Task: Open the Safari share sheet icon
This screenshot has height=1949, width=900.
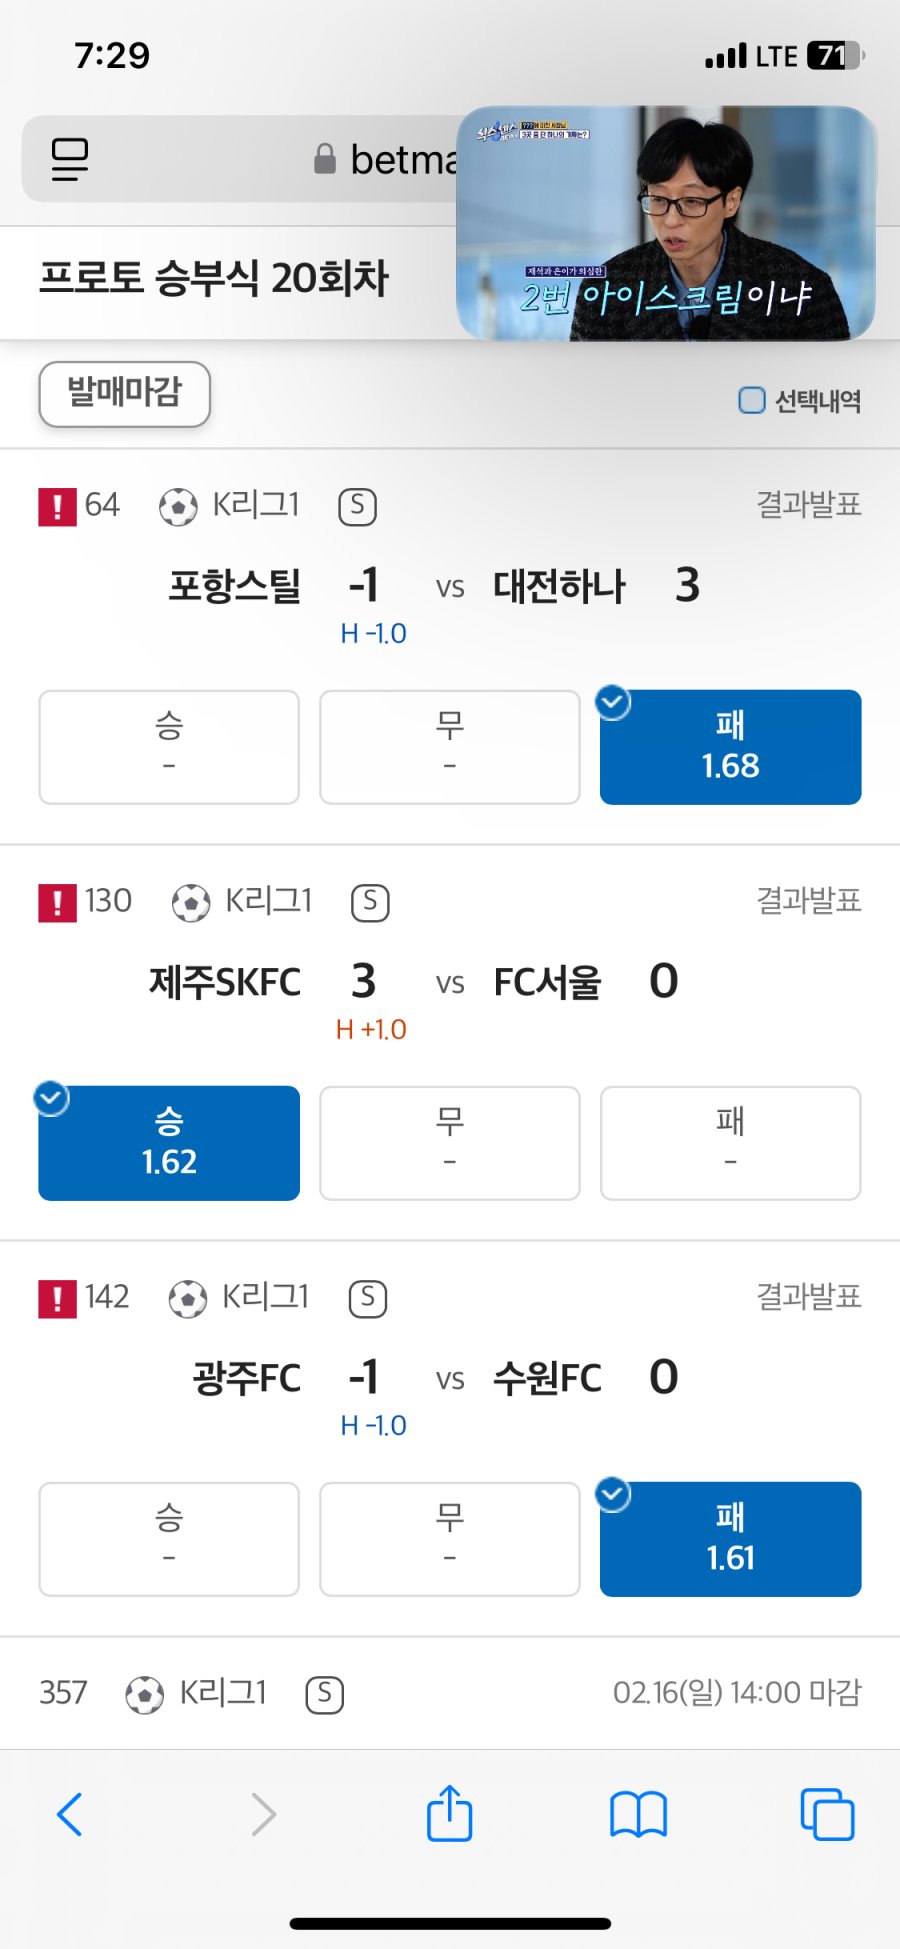Action: pyautogui.click(x=449, y=1812)
